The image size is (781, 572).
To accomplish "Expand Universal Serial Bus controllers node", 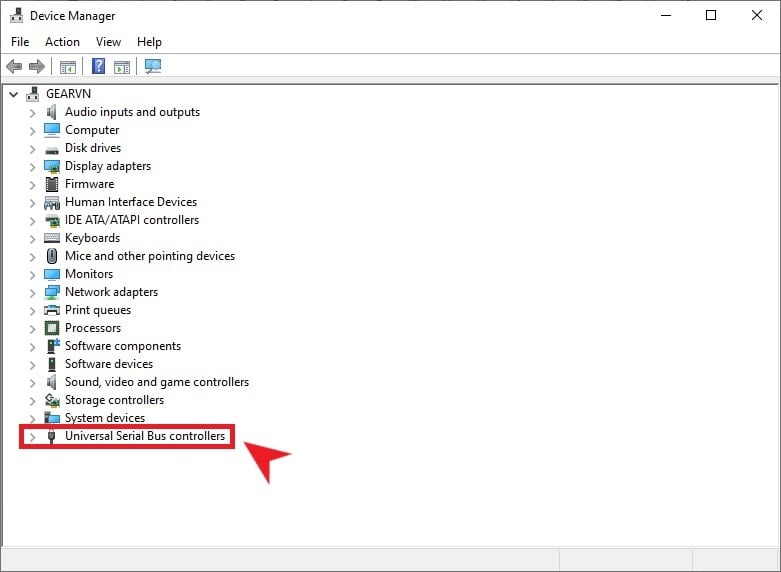I will [32, 437].
